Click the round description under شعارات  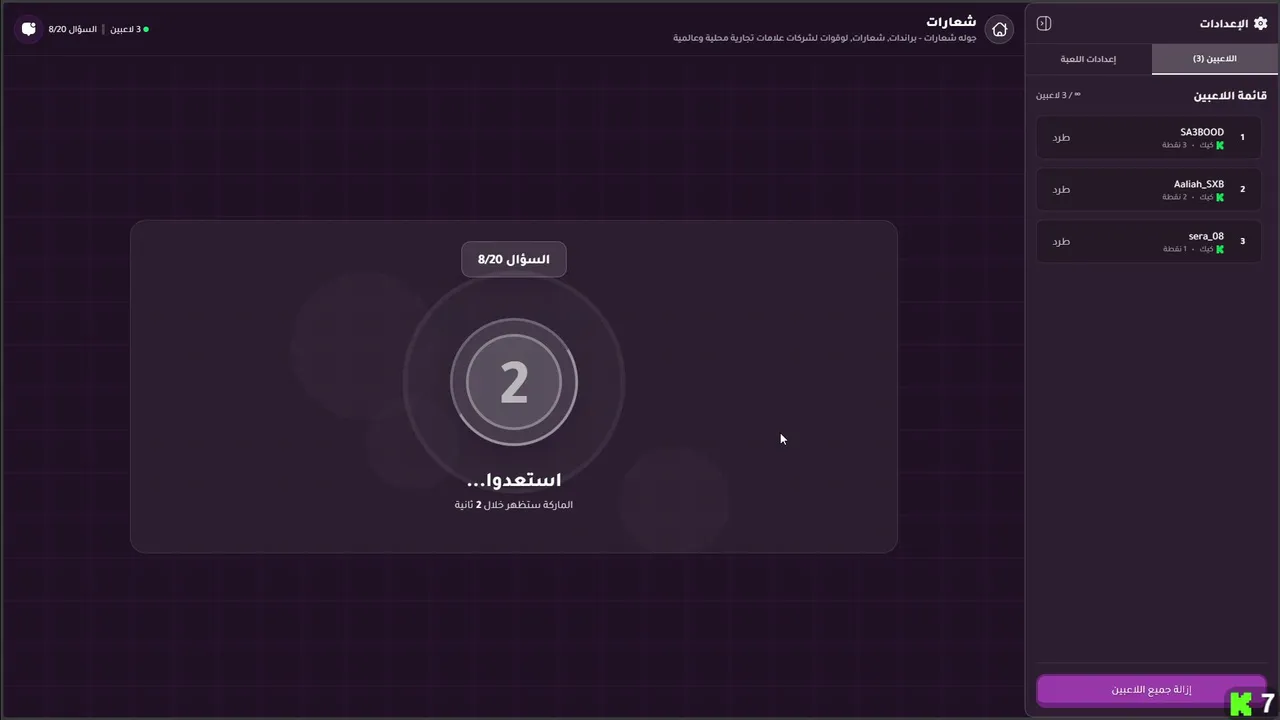pyautogui.click(x=825, y=38)
